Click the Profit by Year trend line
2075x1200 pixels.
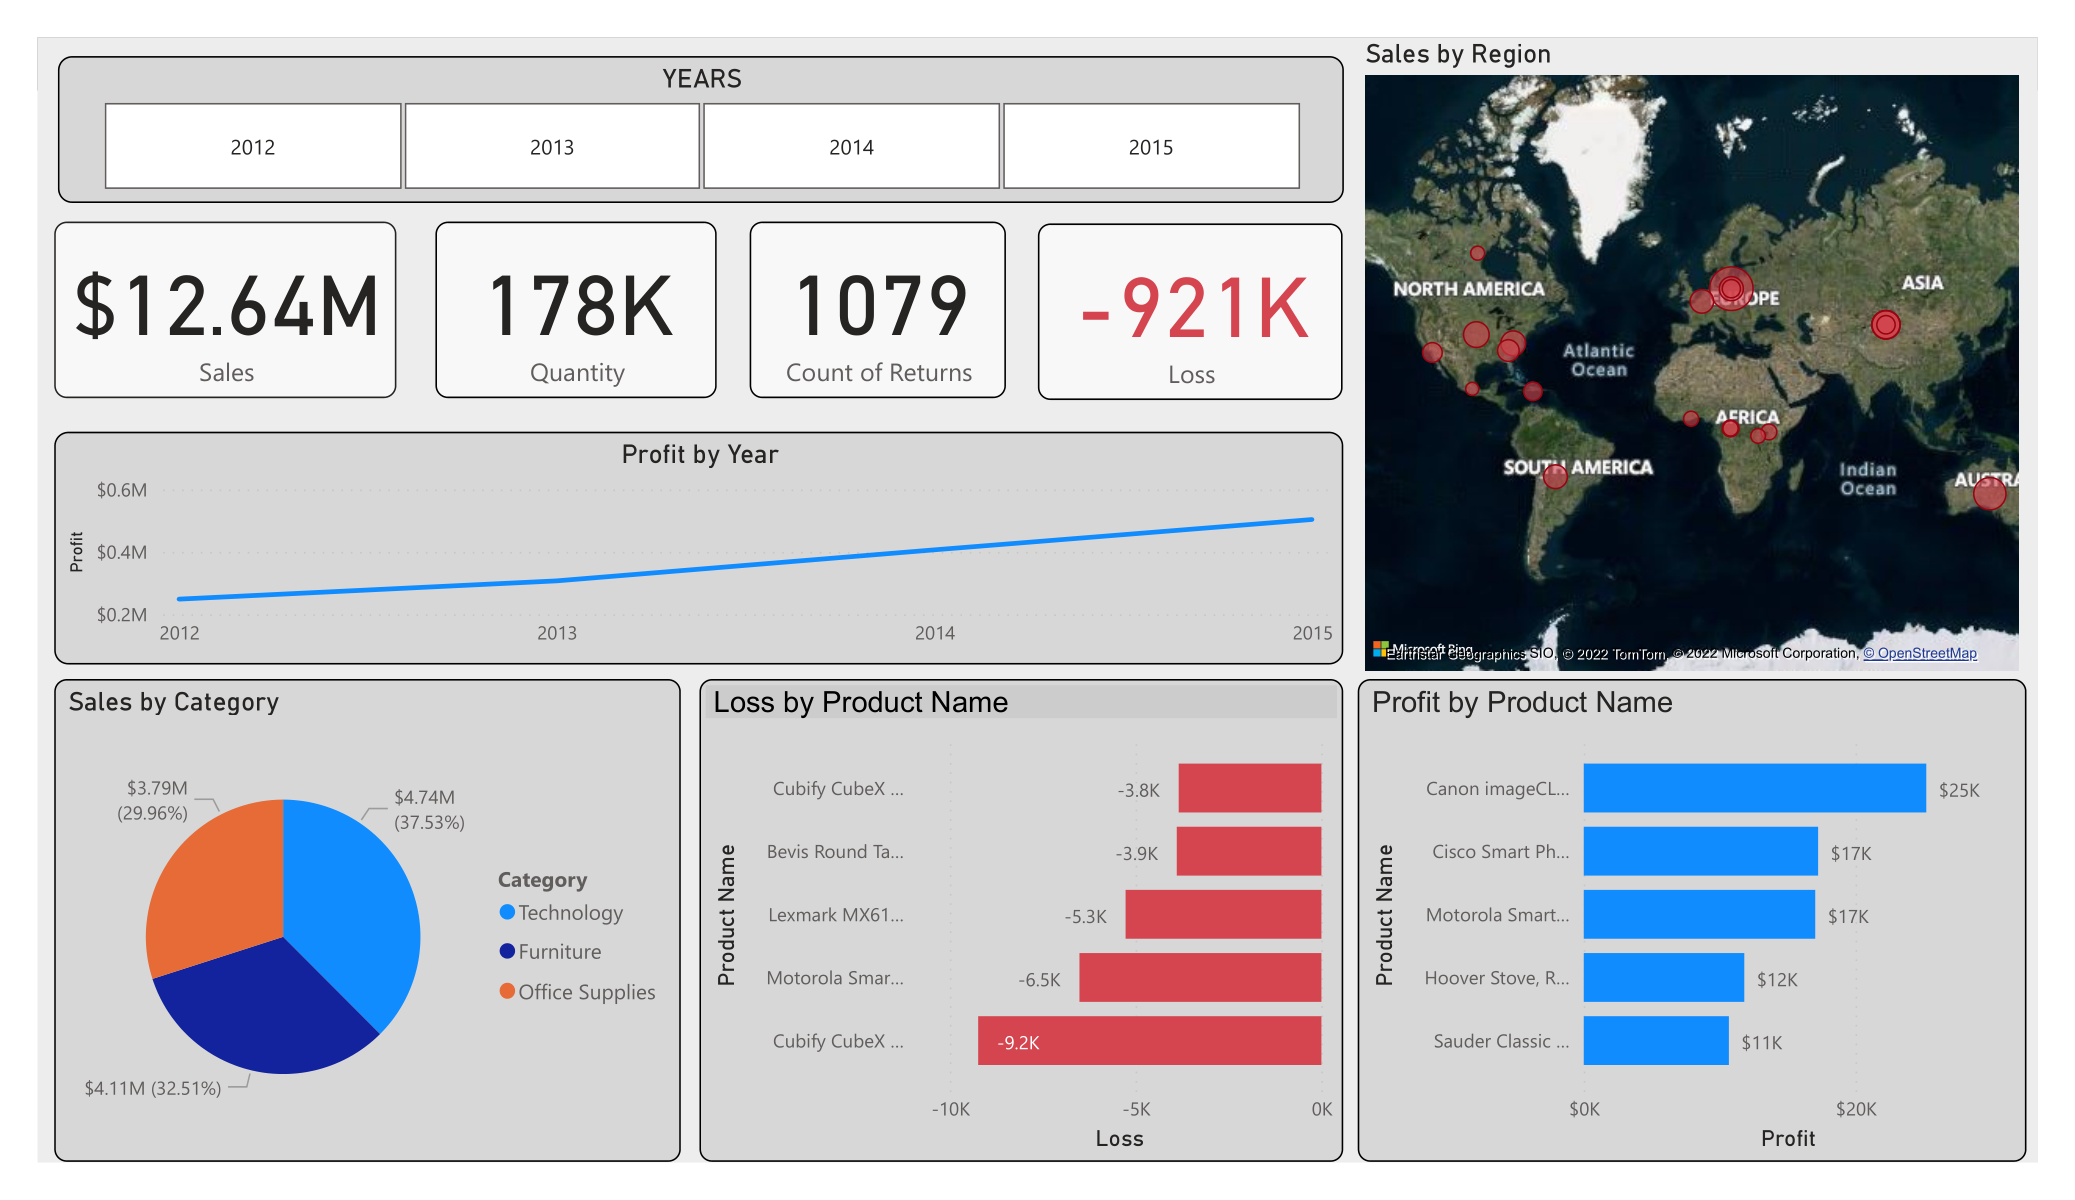tap(750, 568)
